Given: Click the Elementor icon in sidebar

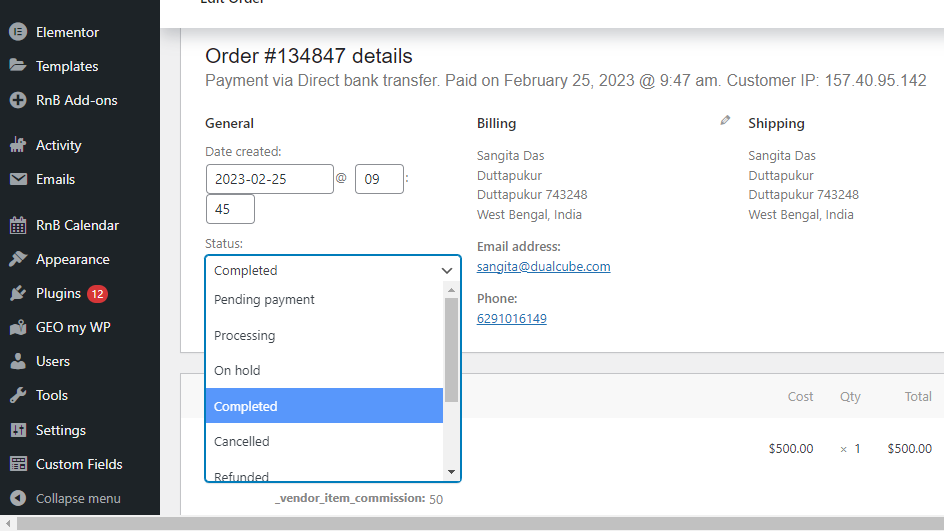Looking at the screenshot, I should (17, 32).
